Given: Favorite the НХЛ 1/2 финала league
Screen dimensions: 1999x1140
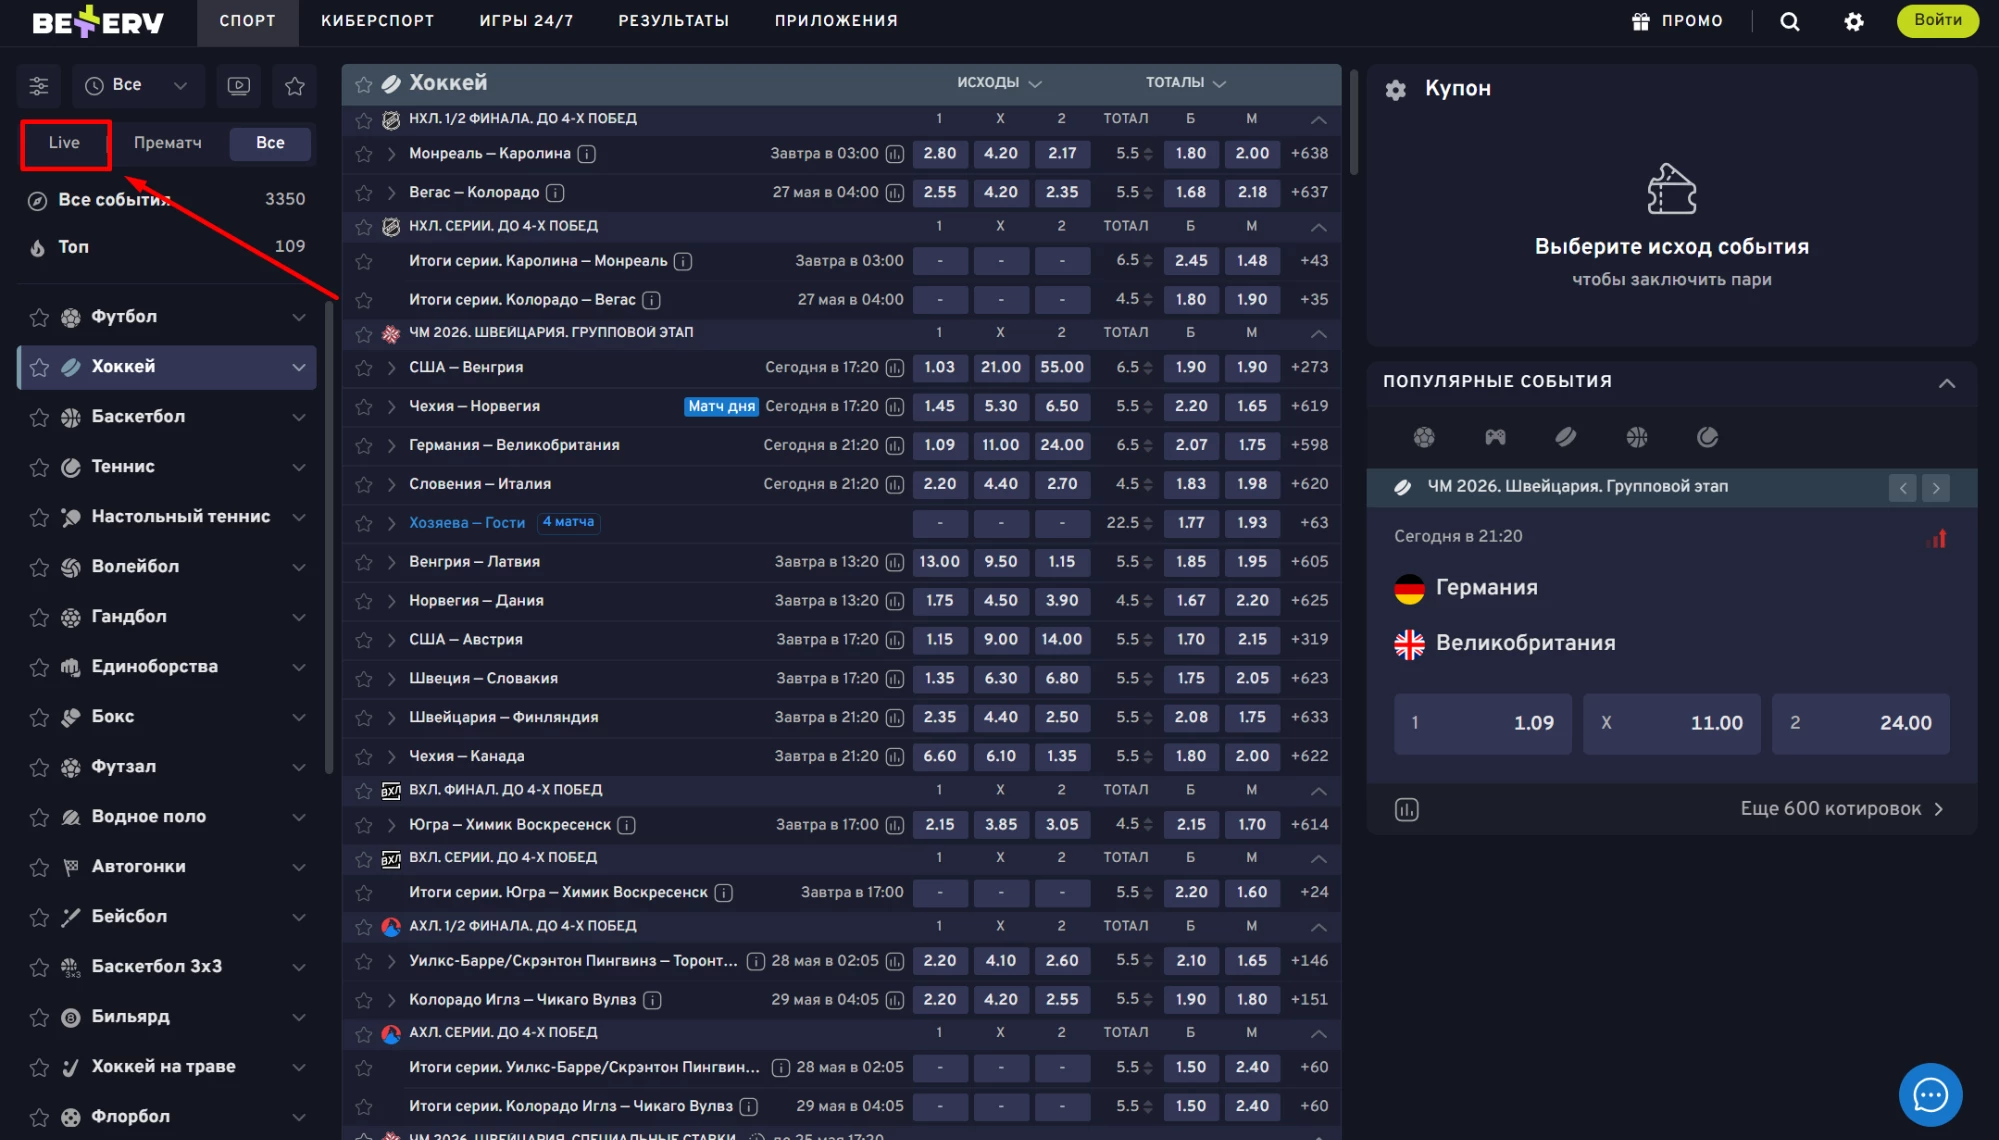Looking at the screenshot, I should [x=364, y=120].
